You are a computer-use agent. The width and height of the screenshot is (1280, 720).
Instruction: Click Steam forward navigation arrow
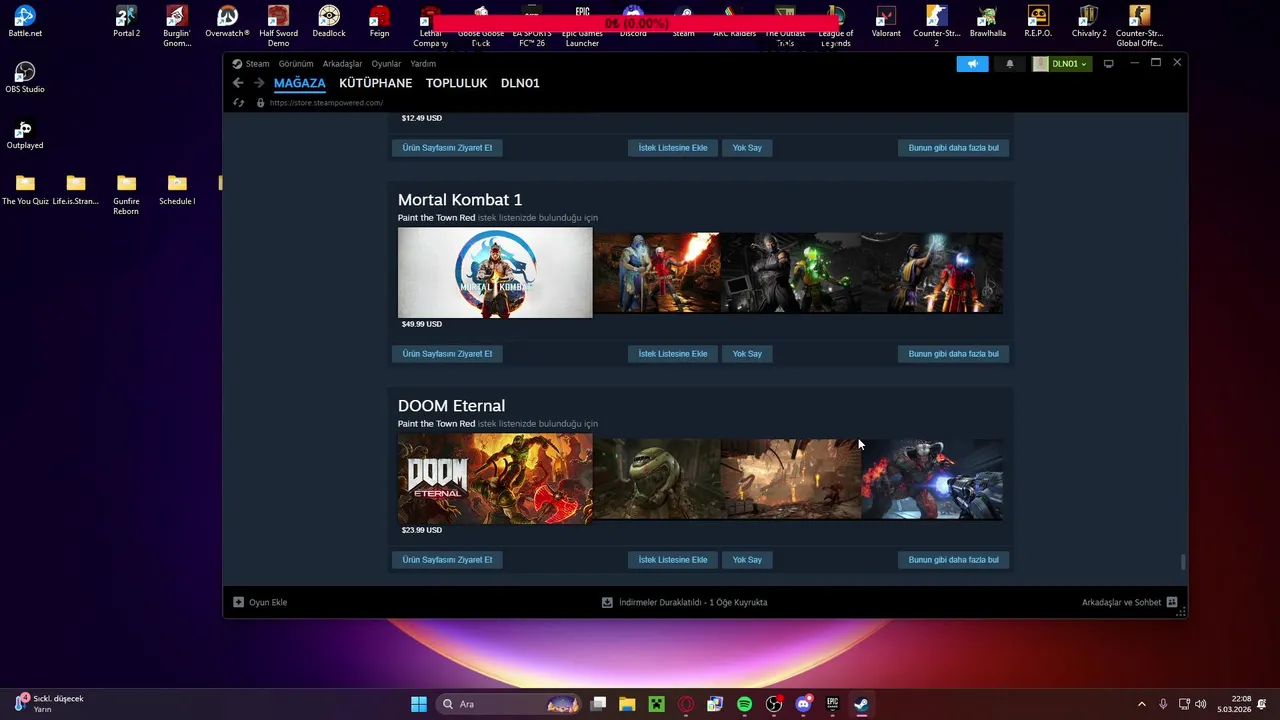point(259,83)
